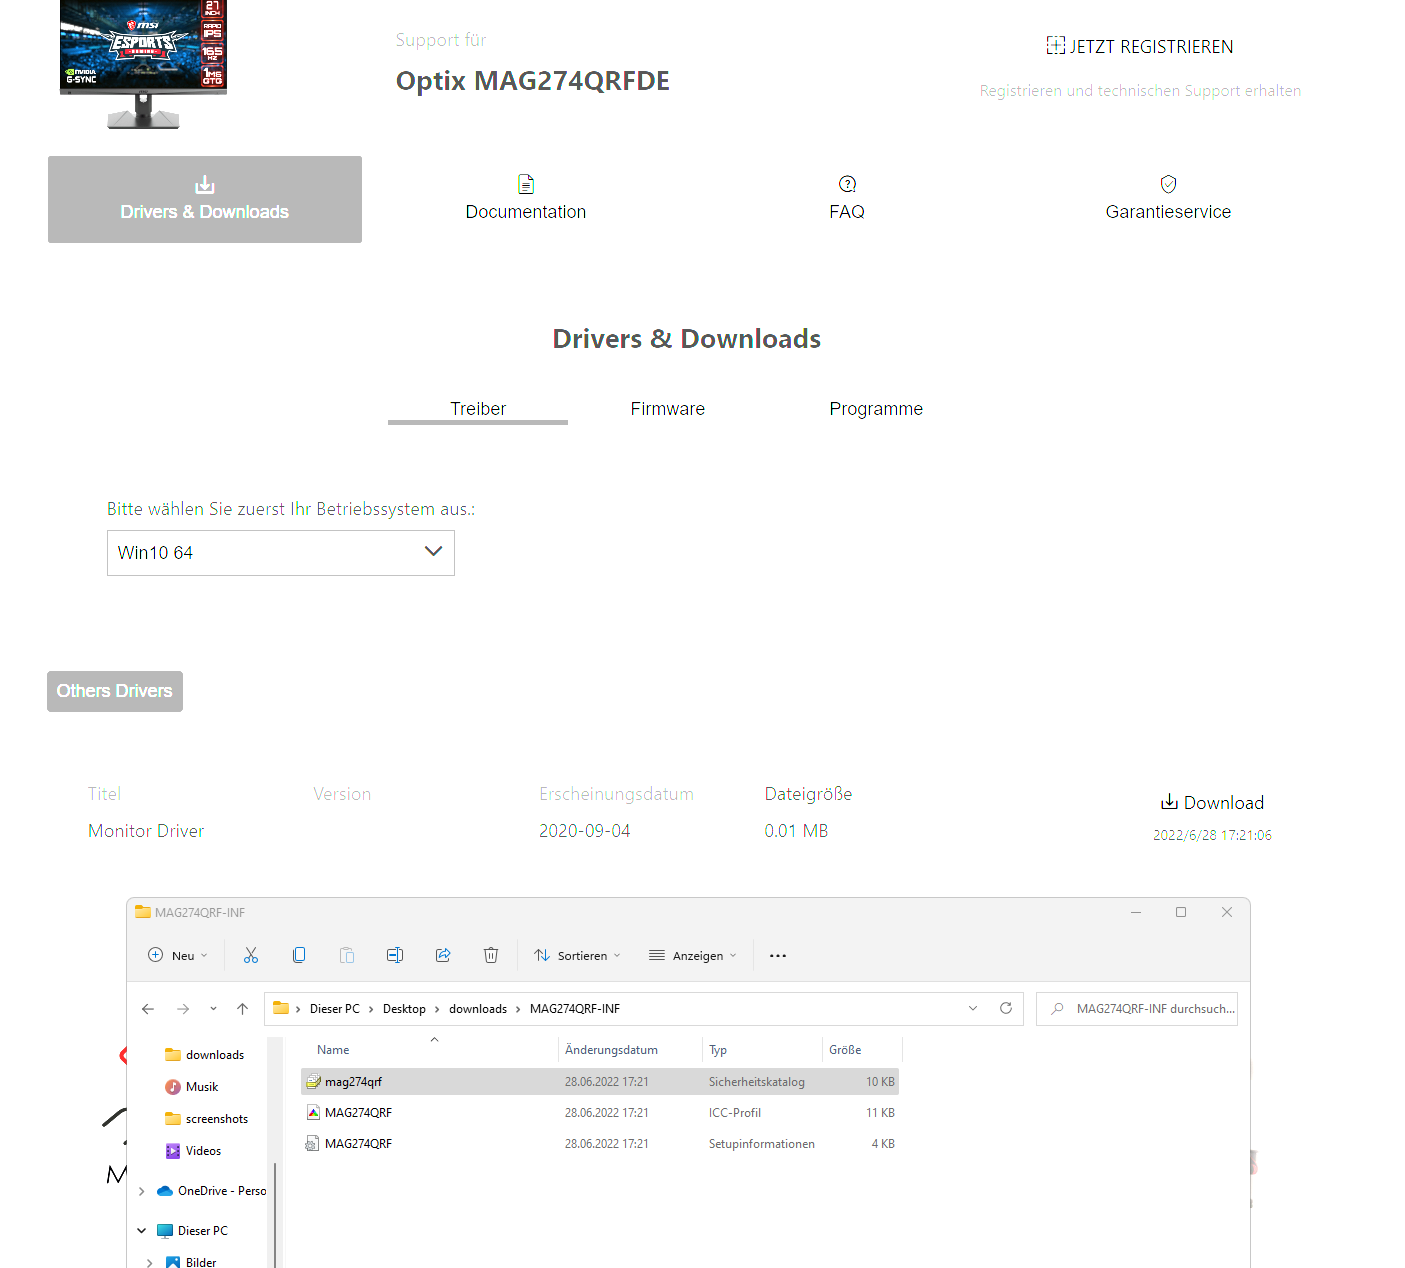Open the FAQ tab
The height and width of the screenshot is (1268, 1405).
[x=847, y=199]
